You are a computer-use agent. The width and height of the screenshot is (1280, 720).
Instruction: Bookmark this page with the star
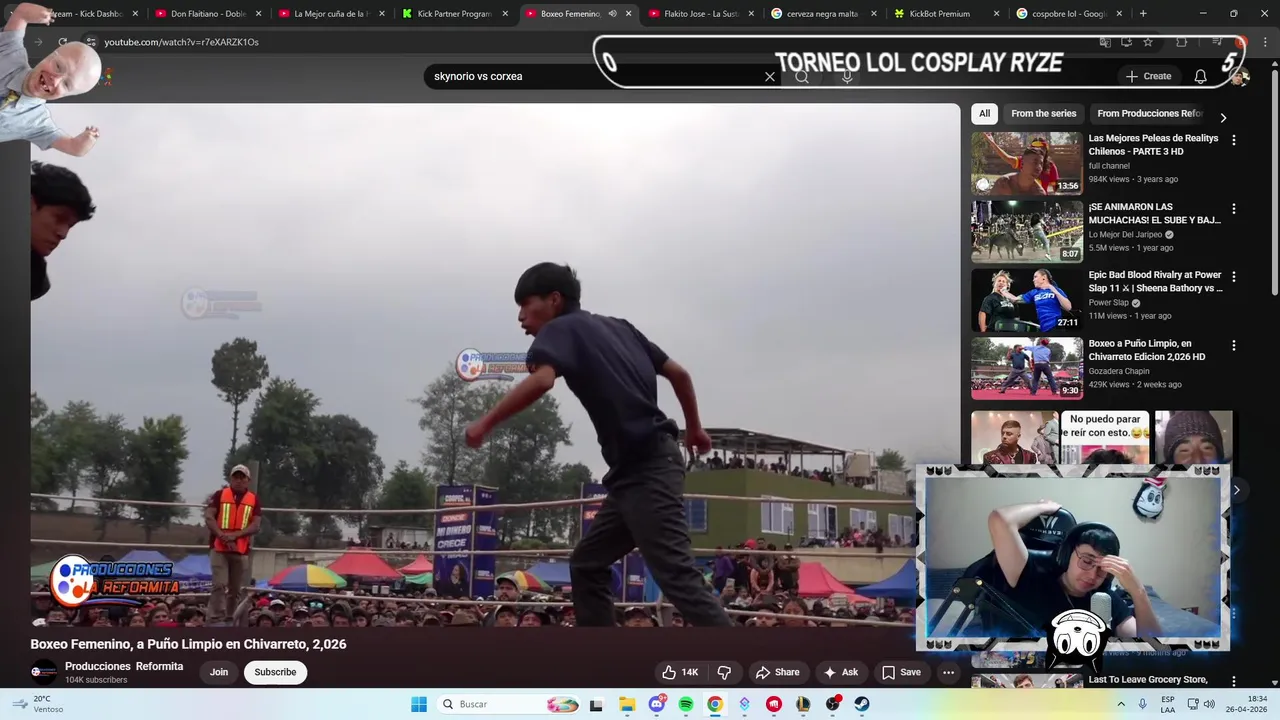pyautogui.click(x=1148, y=42)
